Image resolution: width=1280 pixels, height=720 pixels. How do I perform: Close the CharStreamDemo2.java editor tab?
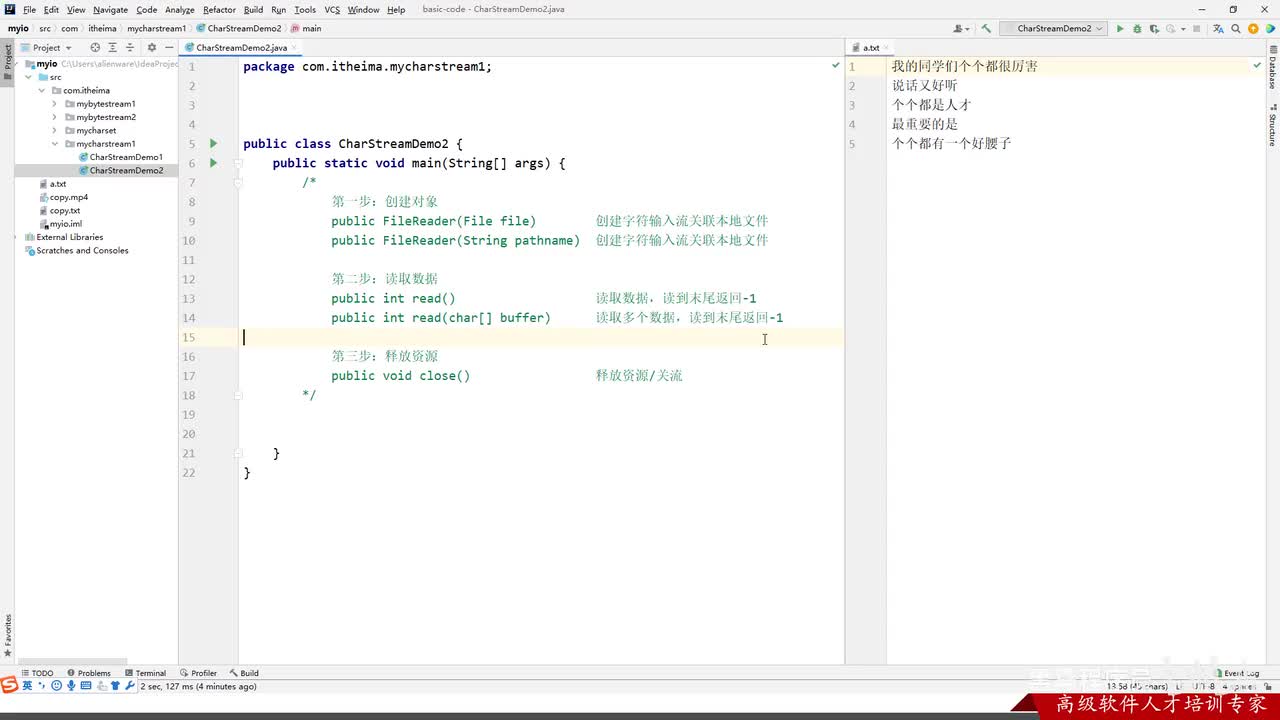pyautogui.click(x=295, y=48)
